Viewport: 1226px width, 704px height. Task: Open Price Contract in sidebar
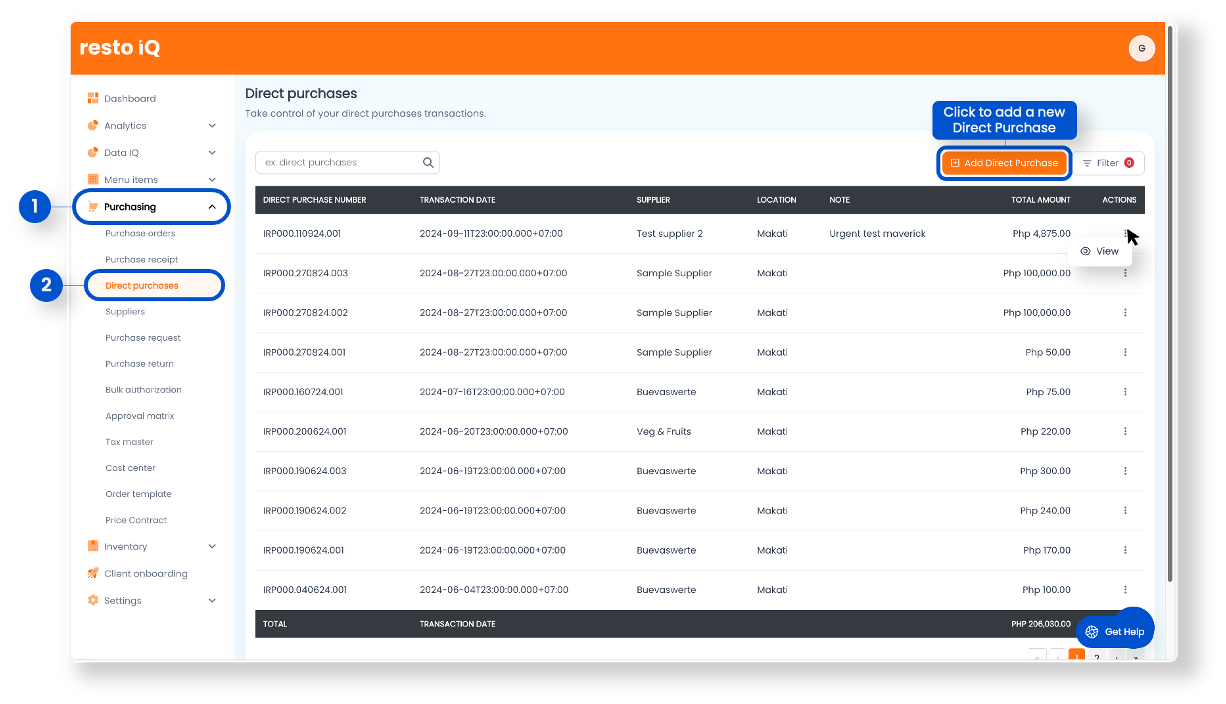pyautogui.click(x=136, y=520)
